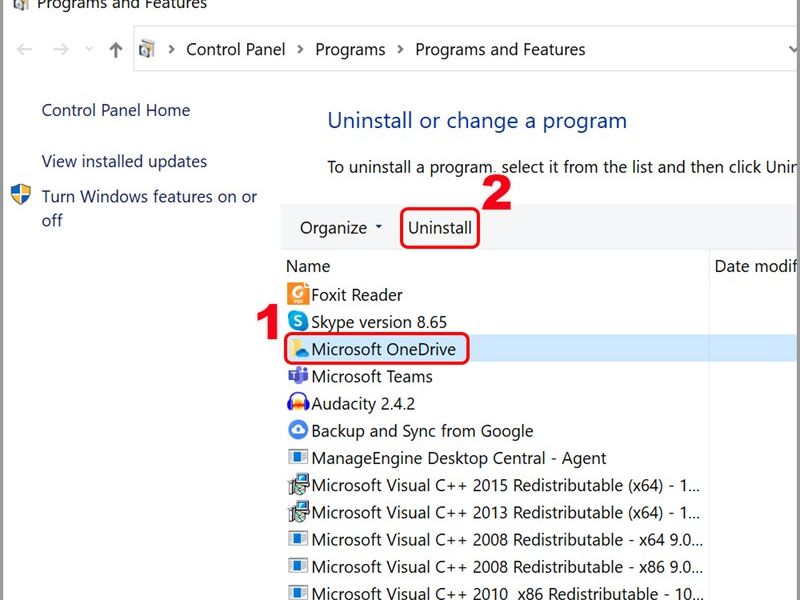Select the Microsoft OneDrive entry
This screenshot has height=600, width=800.
383,349
